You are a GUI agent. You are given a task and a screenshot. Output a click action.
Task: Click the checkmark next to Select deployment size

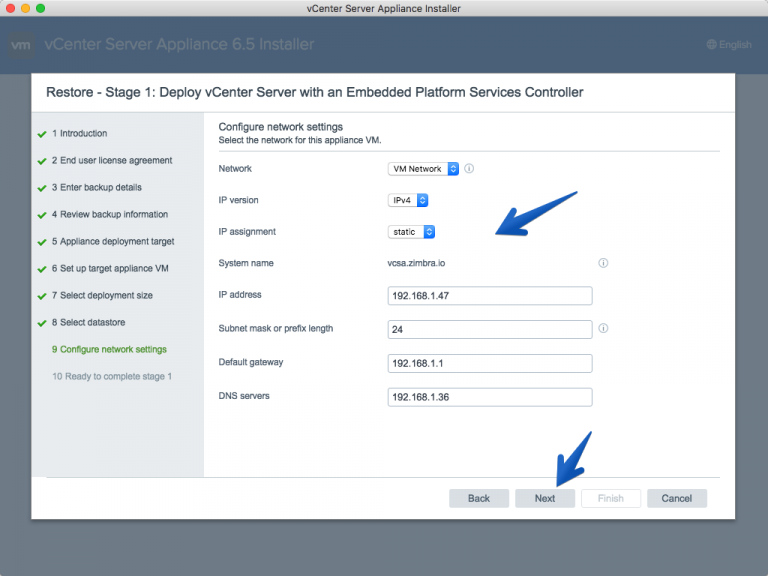(x=42, y=296)
